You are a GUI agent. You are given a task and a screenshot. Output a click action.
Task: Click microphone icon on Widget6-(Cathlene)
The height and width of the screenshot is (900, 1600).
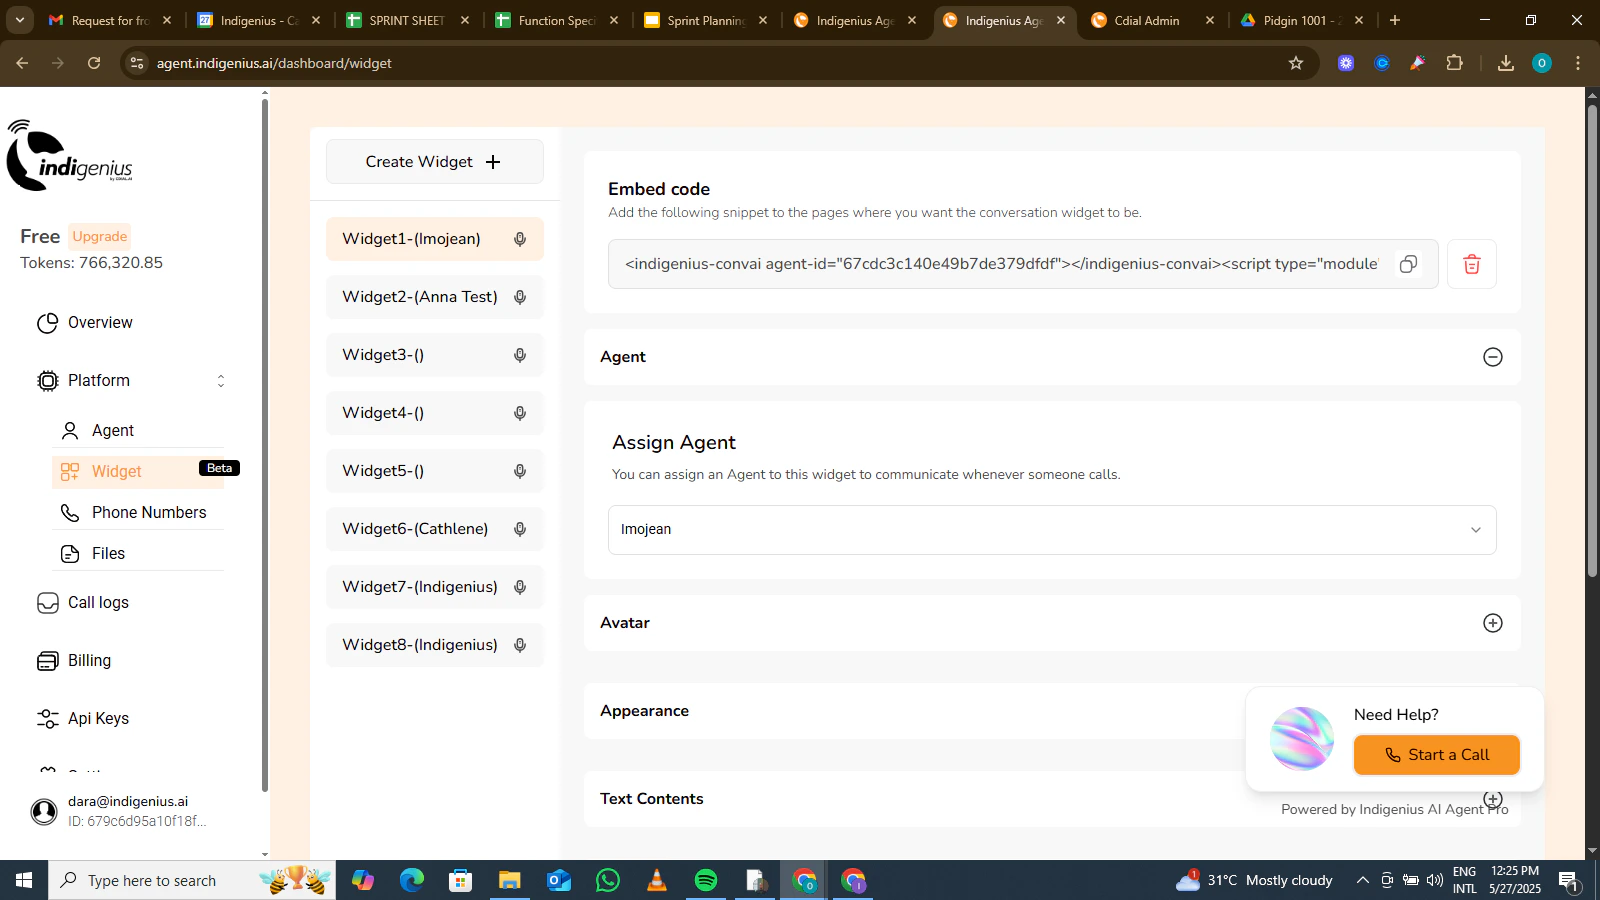[x=520, y=529]
